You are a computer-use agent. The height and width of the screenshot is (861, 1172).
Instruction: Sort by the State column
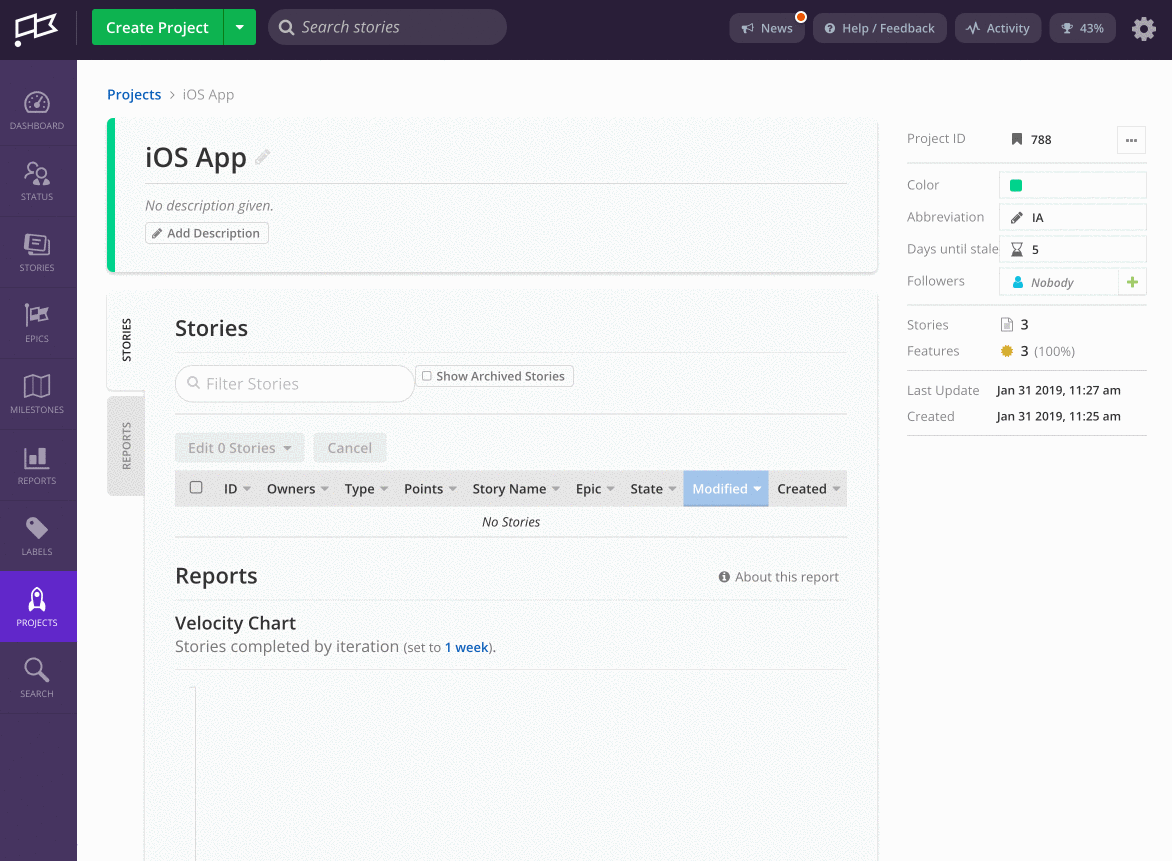click(x=653, y=489)
